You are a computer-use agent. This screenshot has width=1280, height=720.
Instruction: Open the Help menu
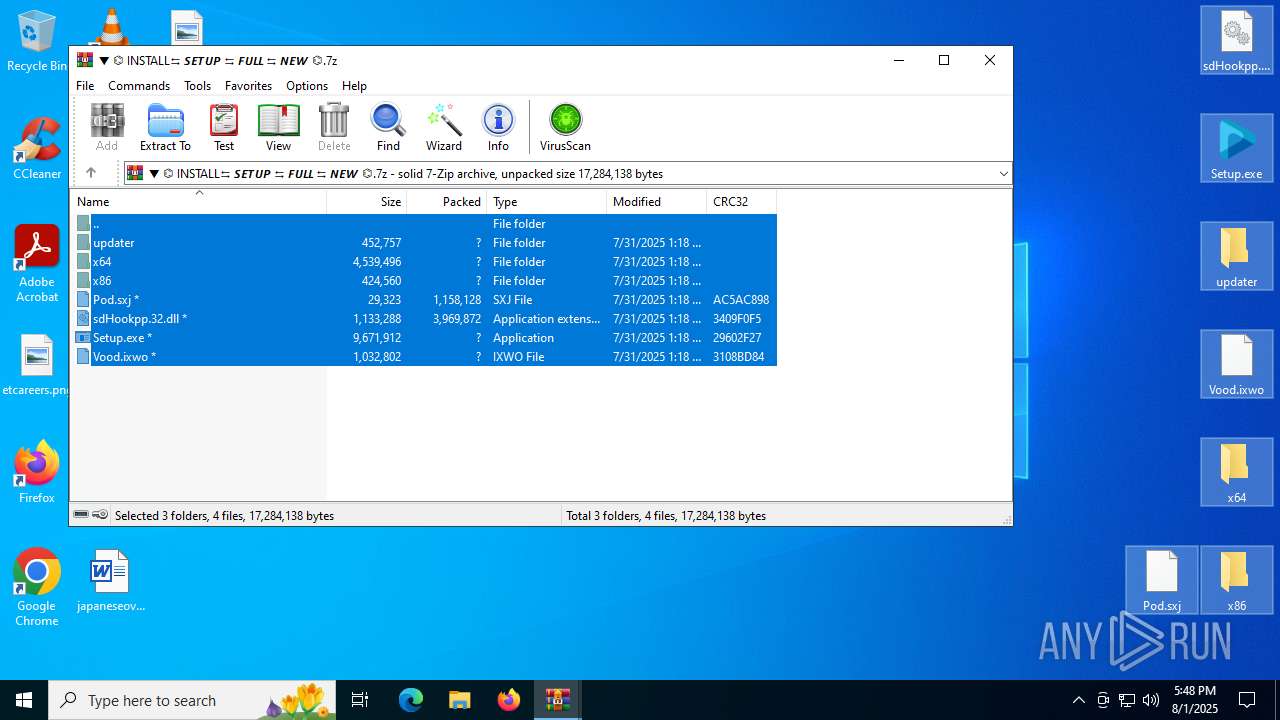(354, 86)
